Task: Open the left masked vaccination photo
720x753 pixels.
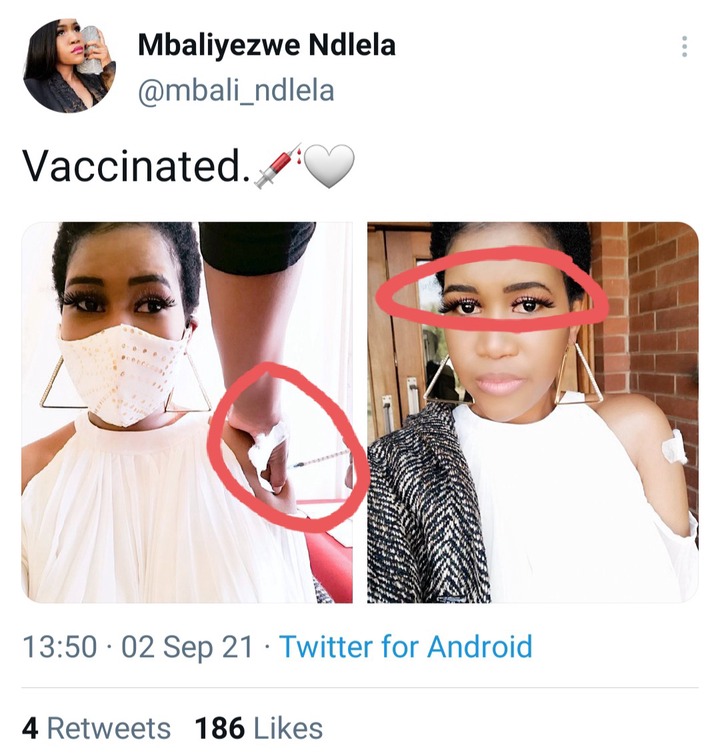Action: coord(187,412)
